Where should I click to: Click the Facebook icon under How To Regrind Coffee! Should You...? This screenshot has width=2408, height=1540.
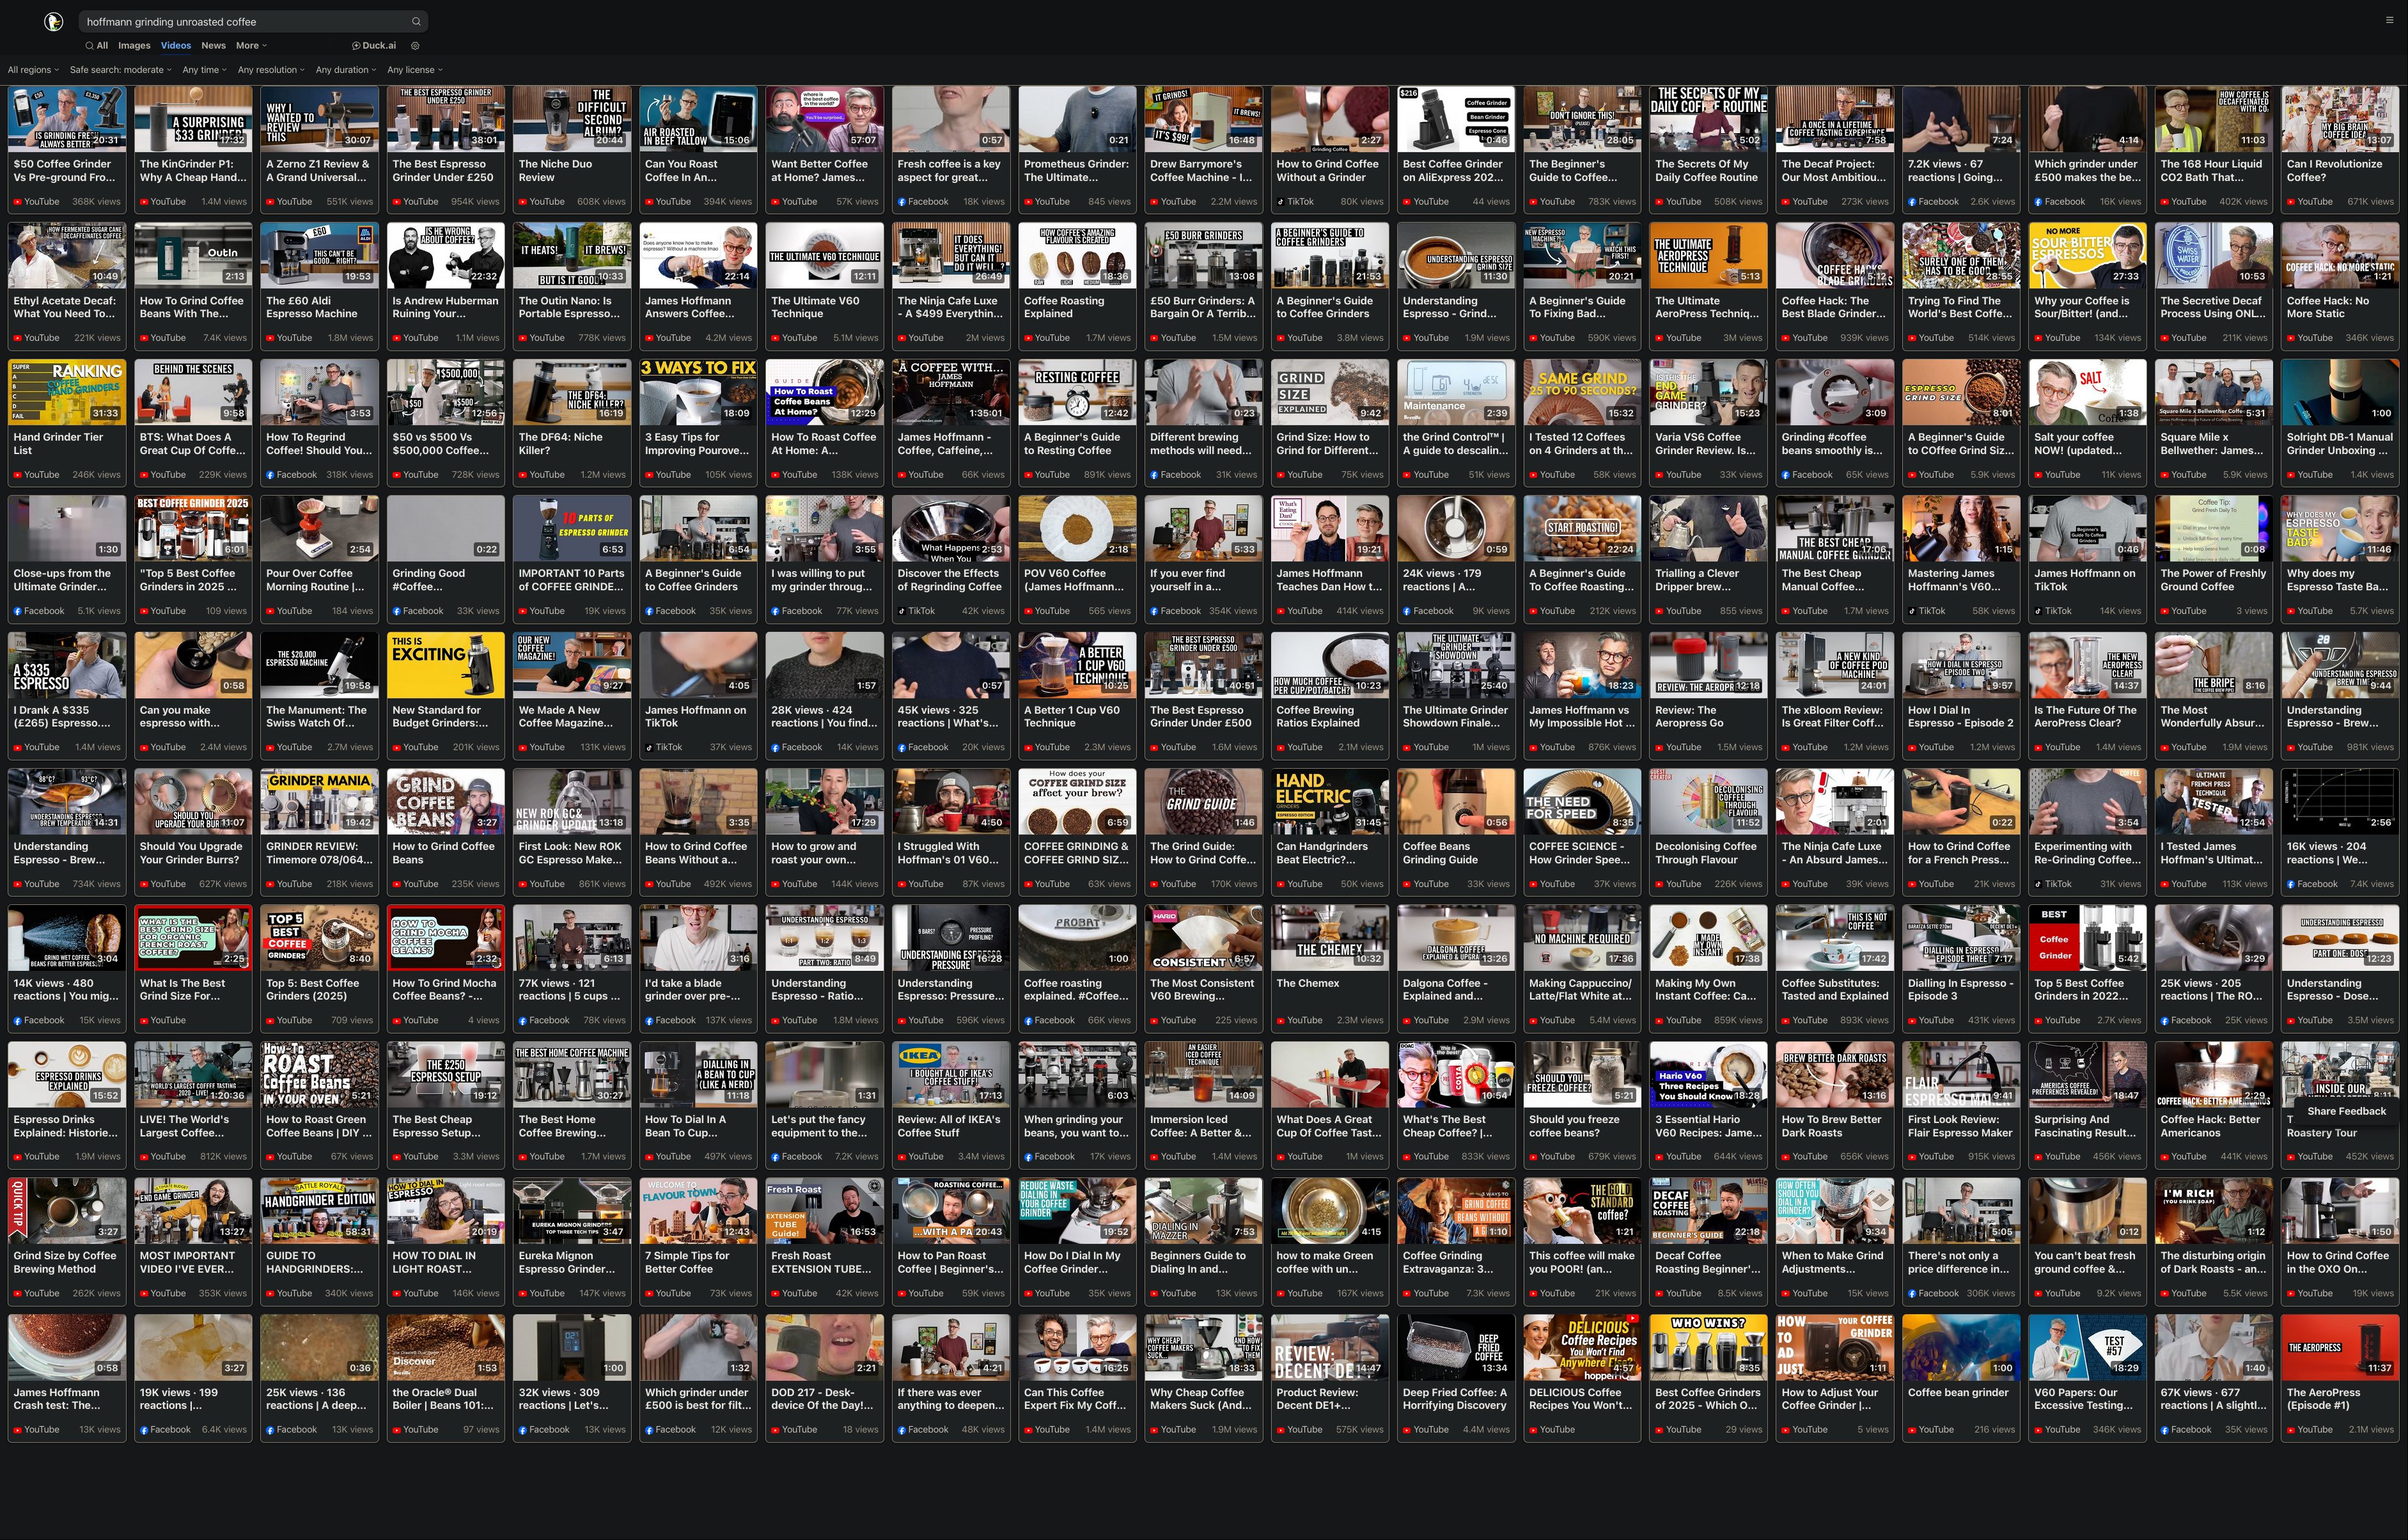[x=270, y=475]
